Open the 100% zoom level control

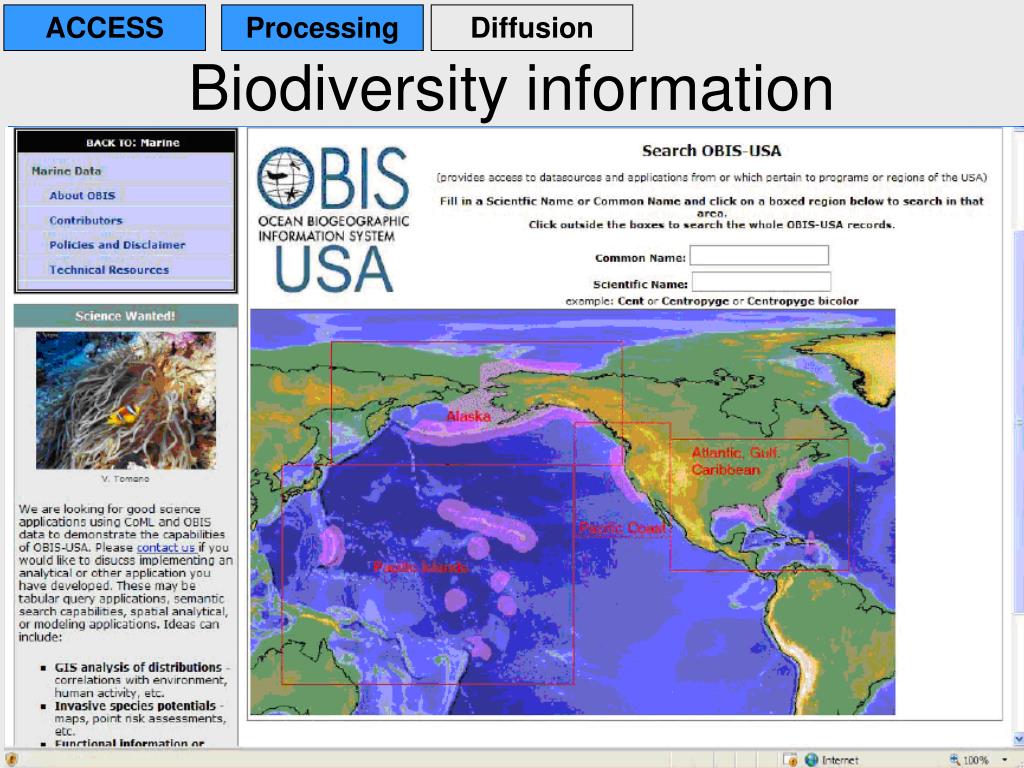(x=970, y=760)
